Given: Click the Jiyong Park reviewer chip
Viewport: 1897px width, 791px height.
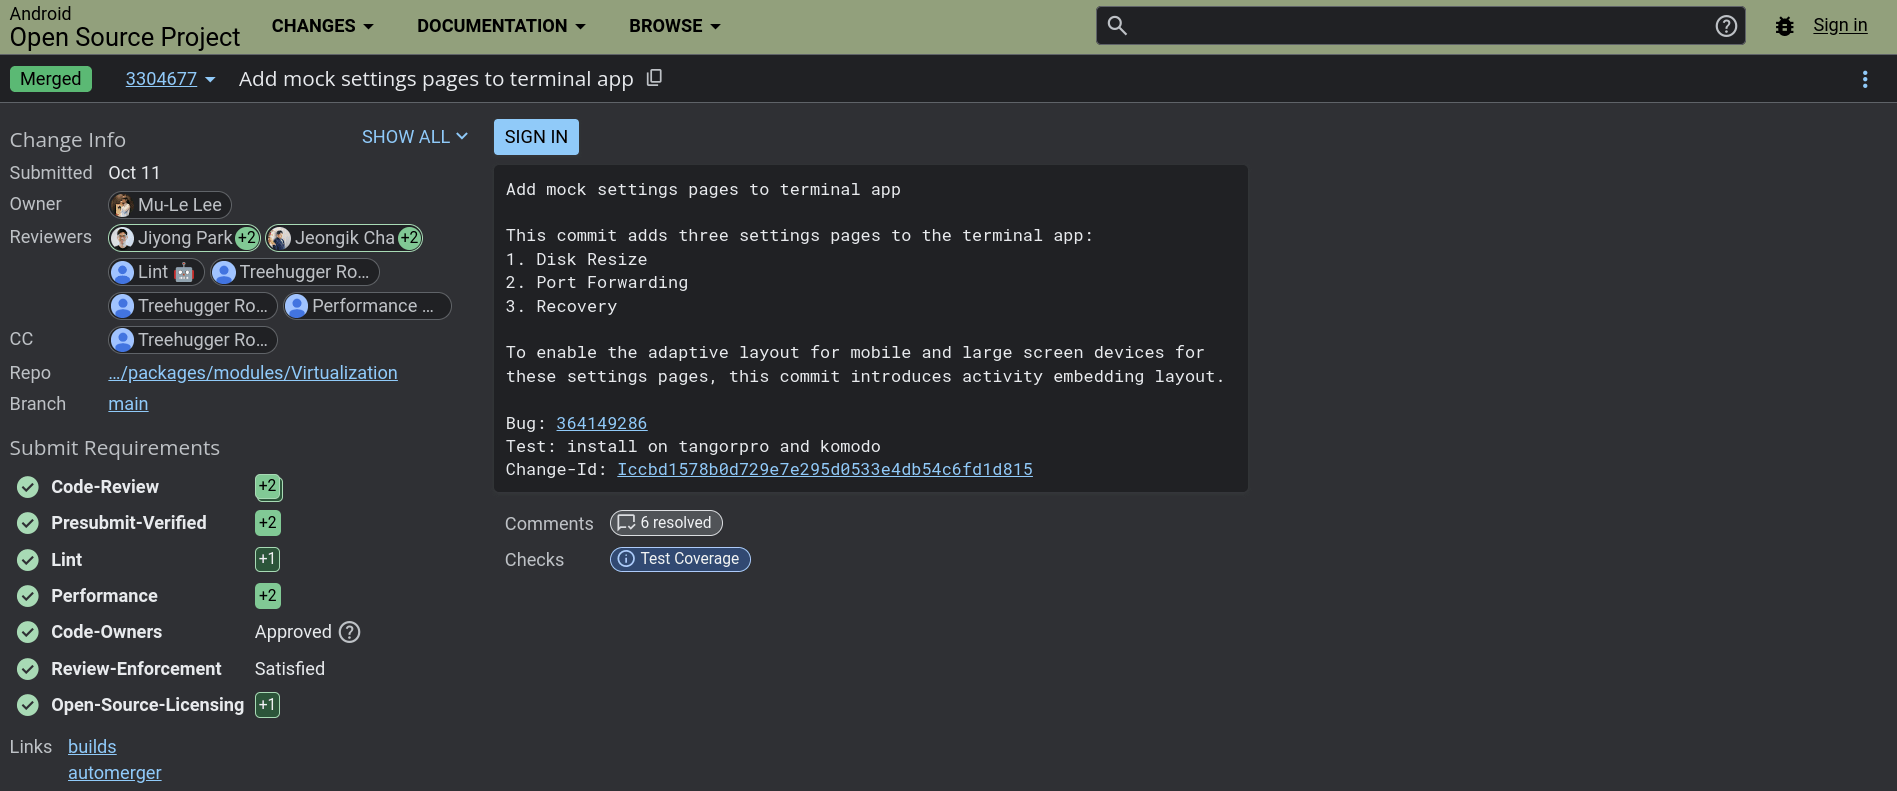Looking at the screenshot, I should [184, 238].
